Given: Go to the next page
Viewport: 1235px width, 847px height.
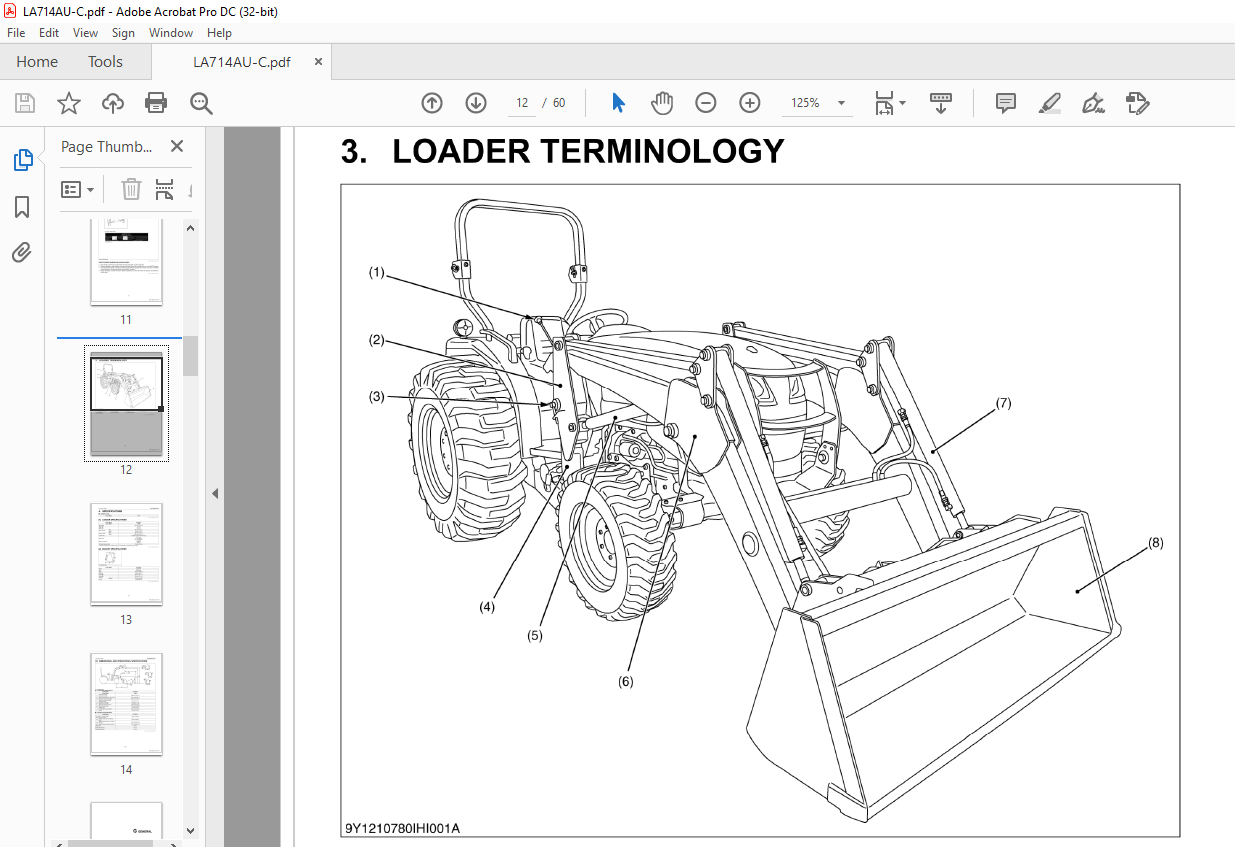Looking at the screenshot, I should tap(476, 103).
